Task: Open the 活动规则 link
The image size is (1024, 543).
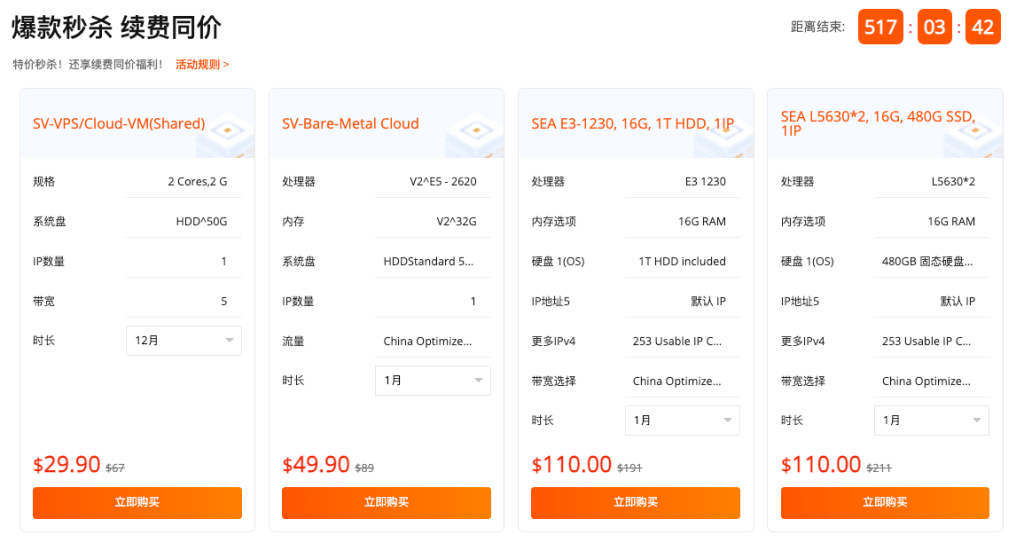Action: (x=202, y=64)
